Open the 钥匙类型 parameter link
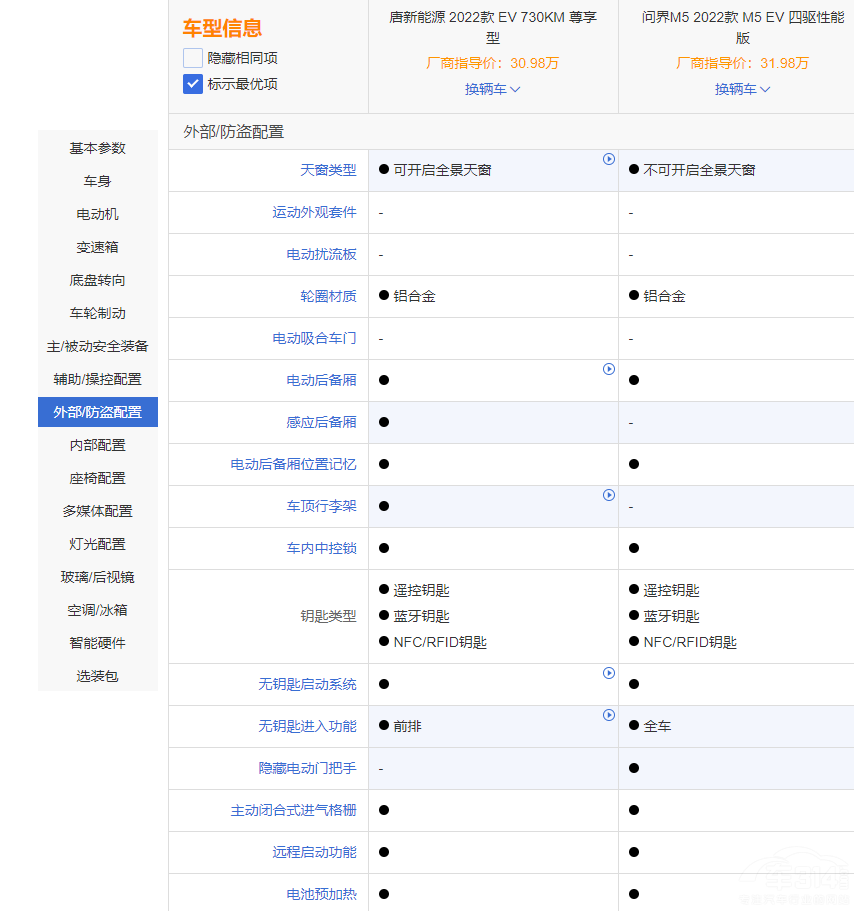Screen dimensions: 854x911 point(328,616)
